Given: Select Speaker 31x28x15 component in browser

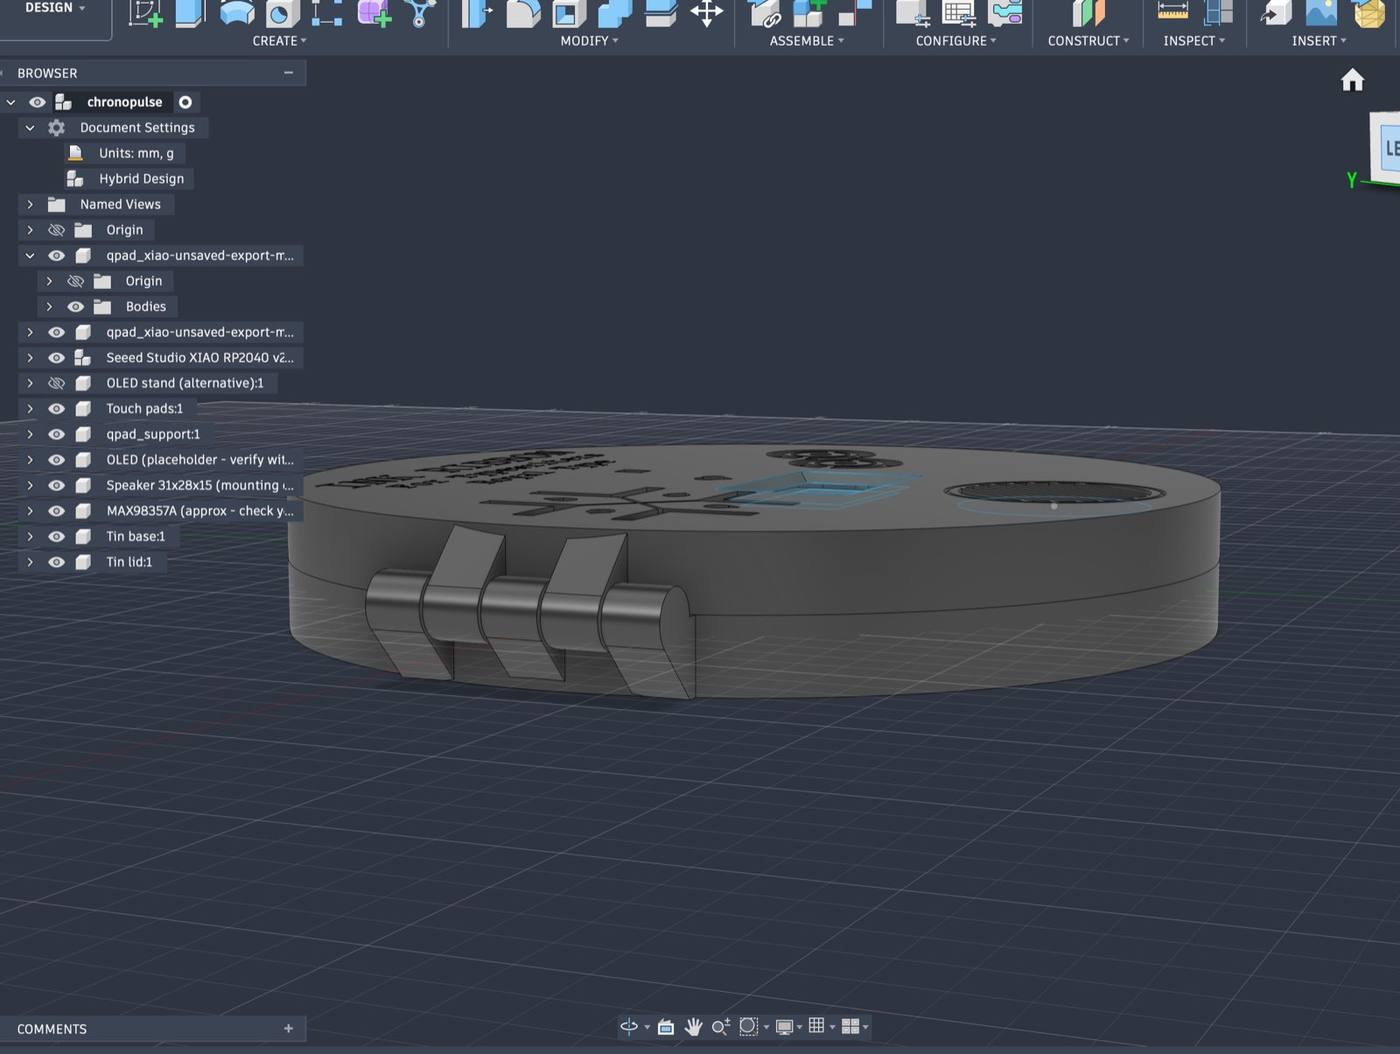Looking at the screenshot, I should pos(199,485).
